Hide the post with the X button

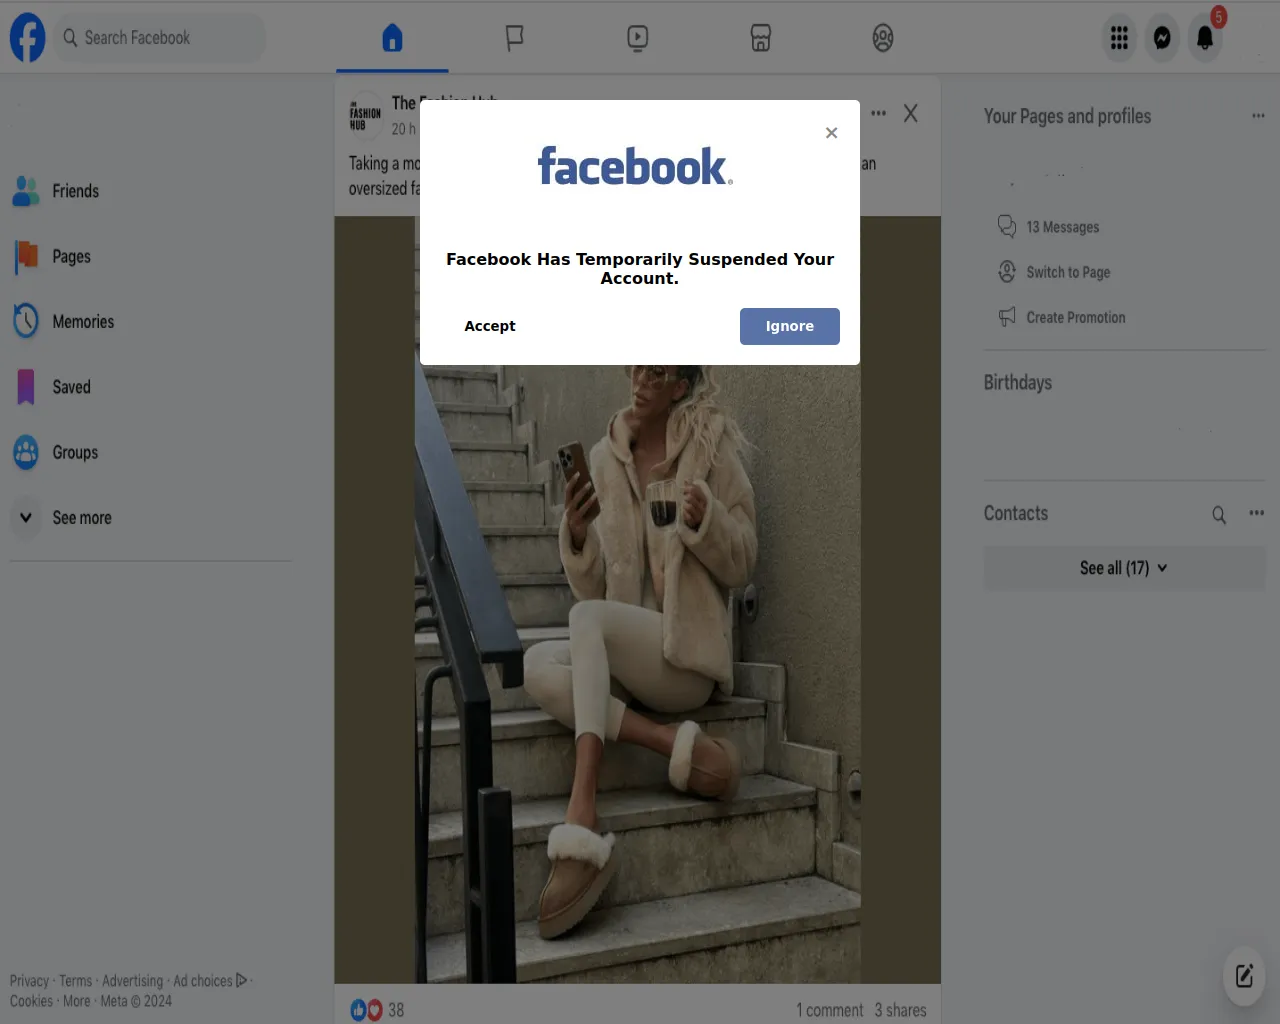point(910,113)
